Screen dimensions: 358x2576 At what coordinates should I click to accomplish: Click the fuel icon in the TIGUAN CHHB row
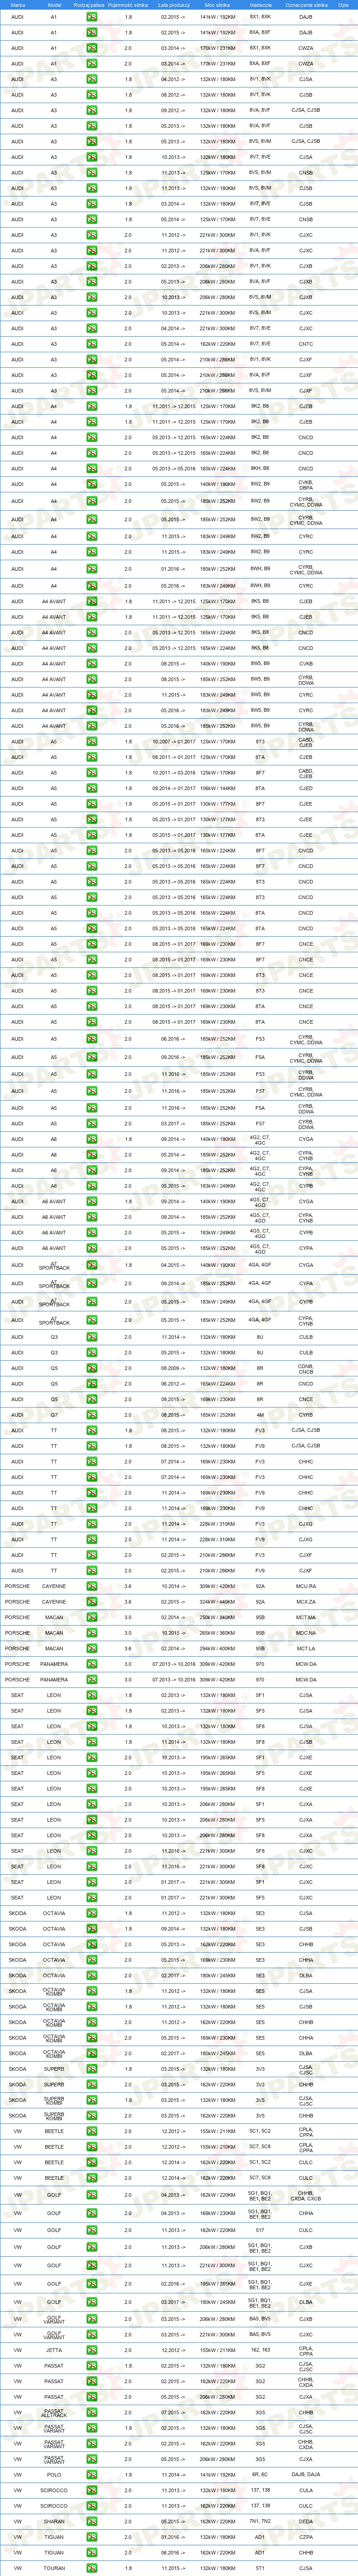tap(92, 2552)
